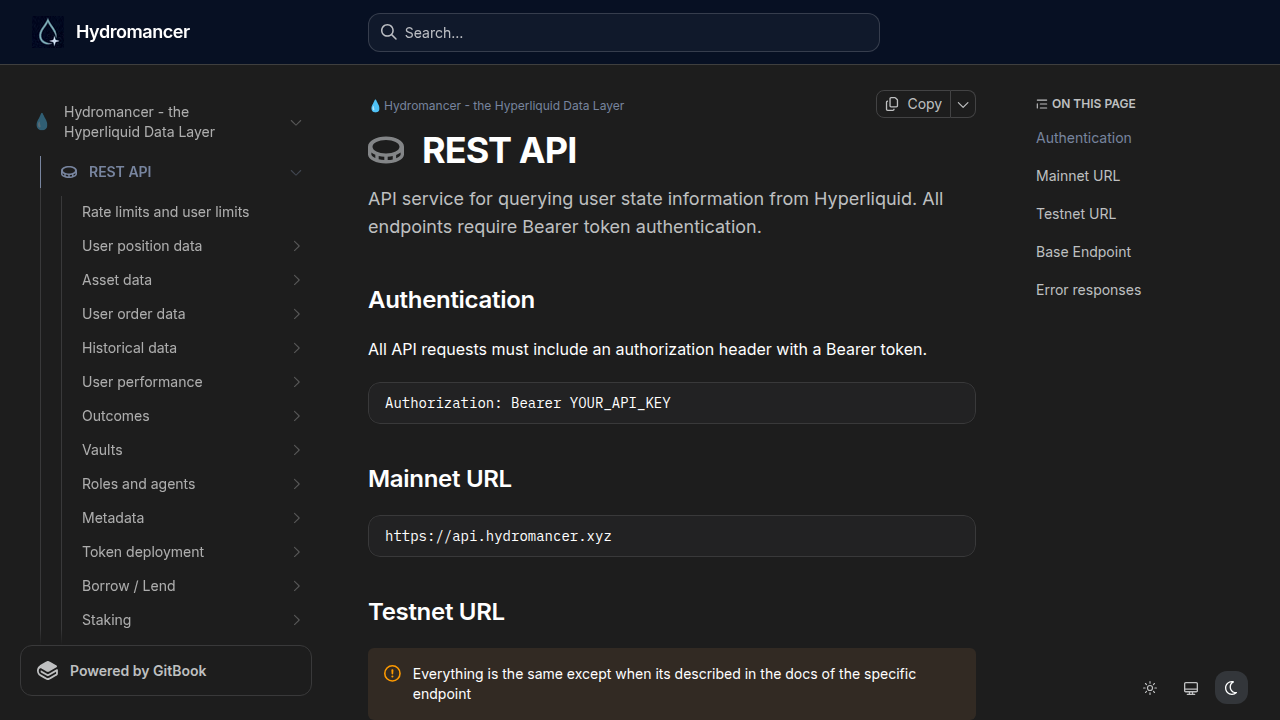Screen dimensions: 1280x720
Task: Collapse the REST API sidebar section
Action: (x=296, y=172)
